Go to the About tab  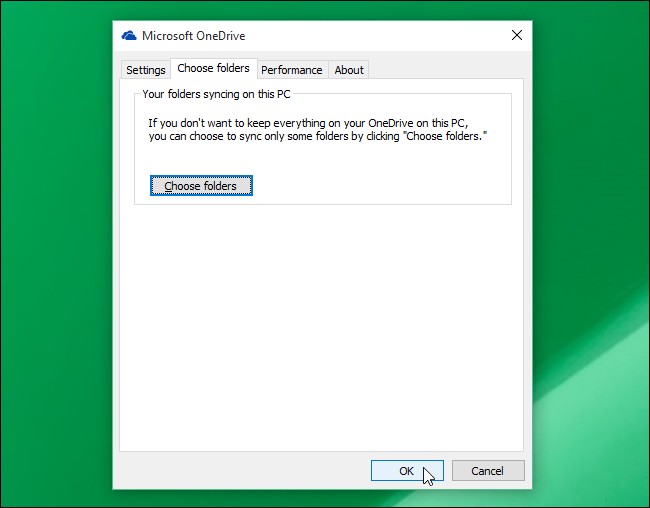pyautogui.click(x=349, y=70)
